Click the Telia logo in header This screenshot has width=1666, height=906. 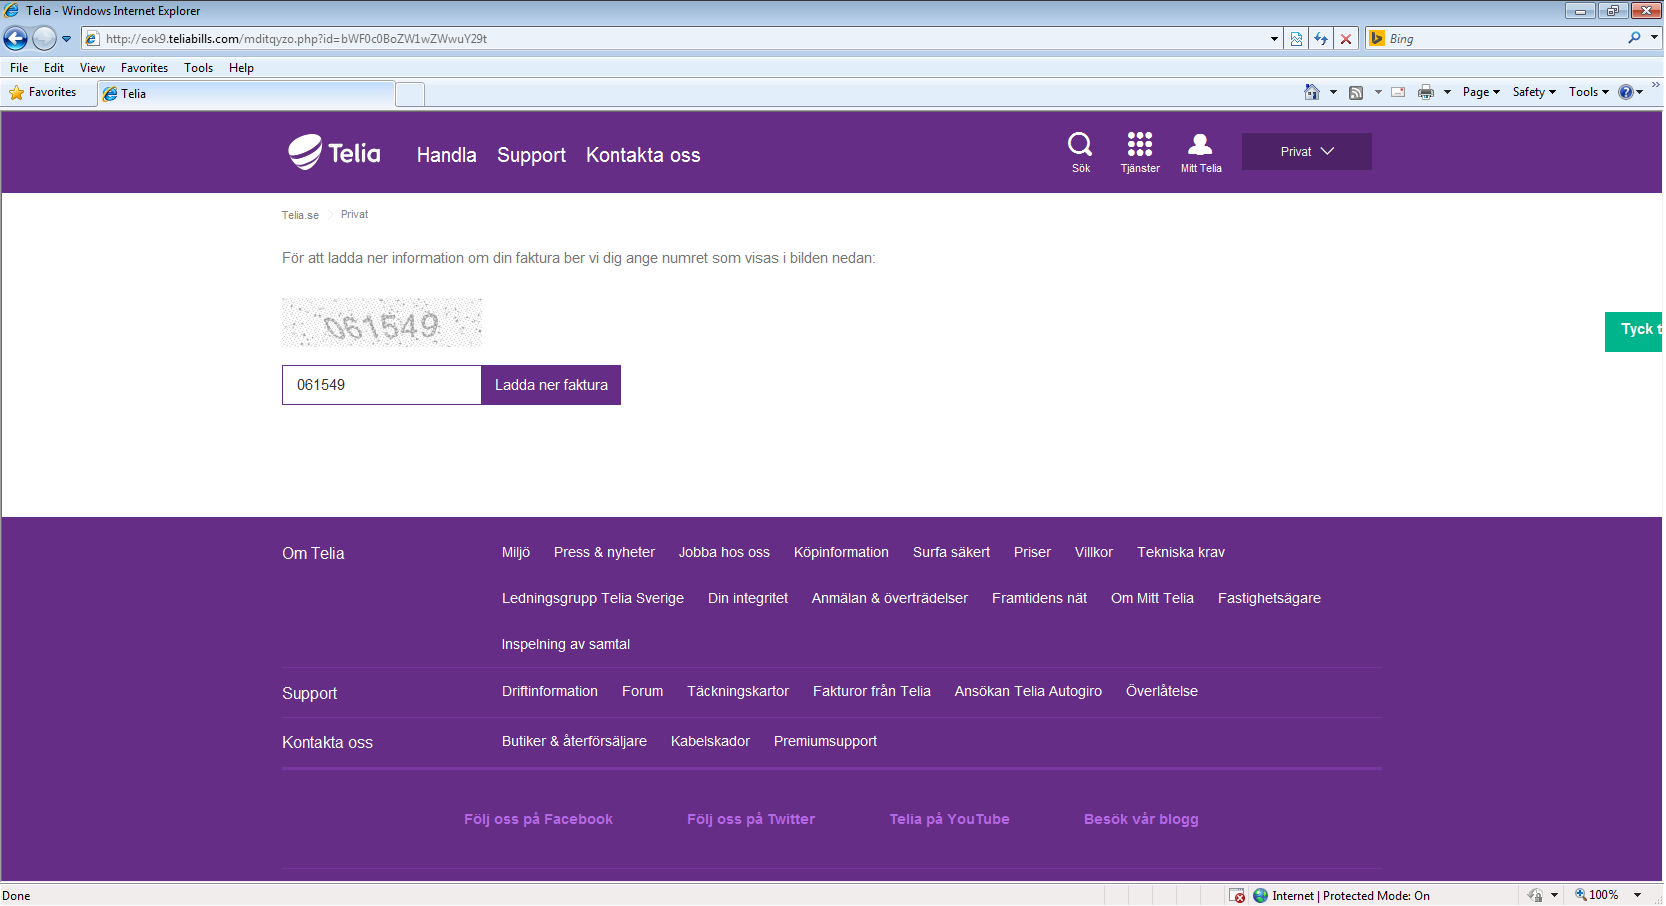[335, 153]
